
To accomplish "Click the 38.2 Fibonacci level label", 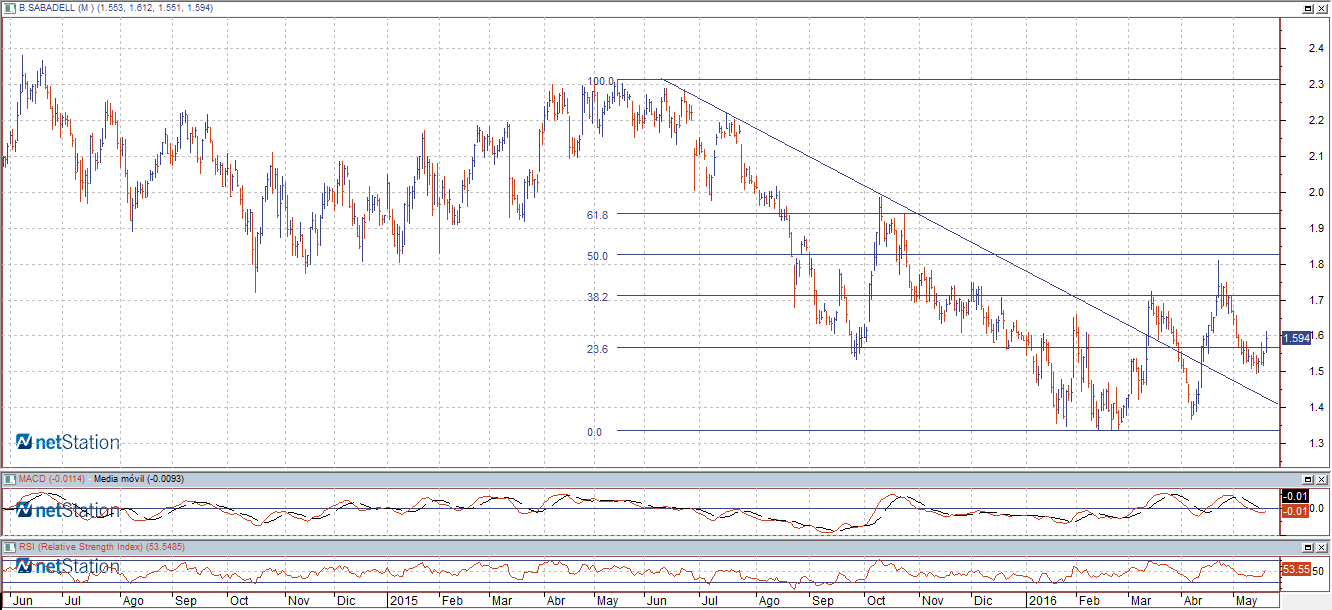I will point(598,297).
